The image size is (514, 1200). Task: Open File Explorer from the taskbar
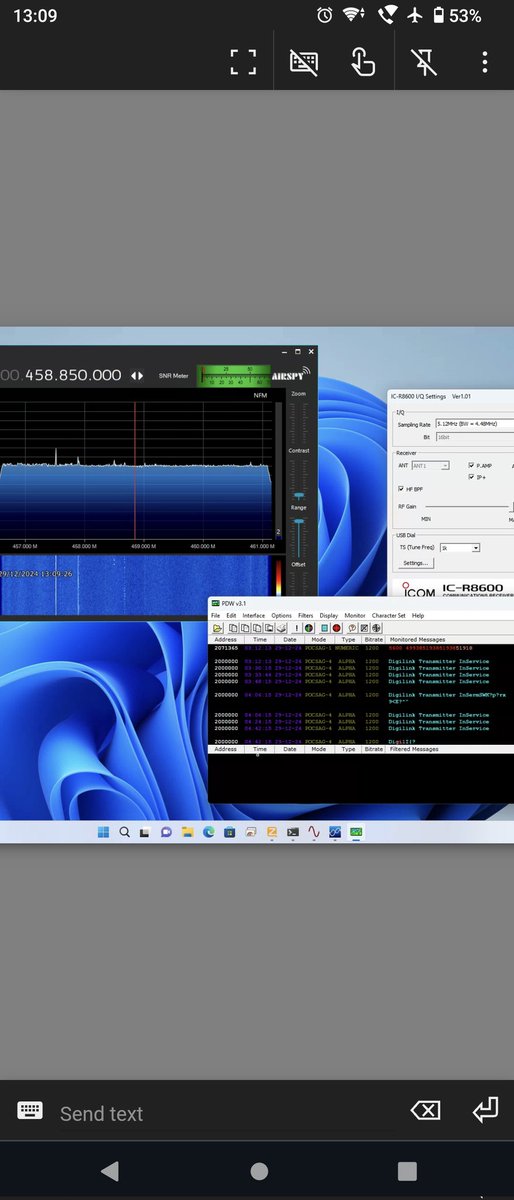point(187,831)
